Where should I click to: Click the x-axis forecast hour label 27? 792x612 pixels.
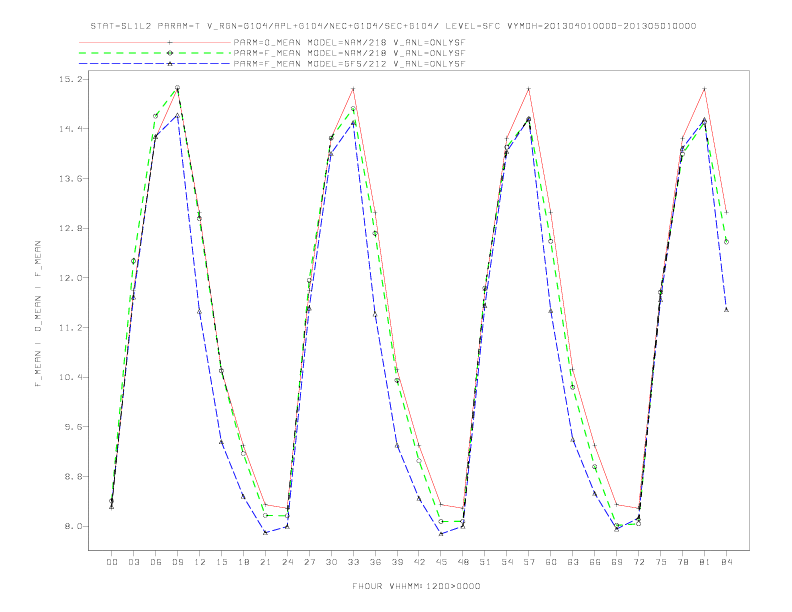pos(309,562)
